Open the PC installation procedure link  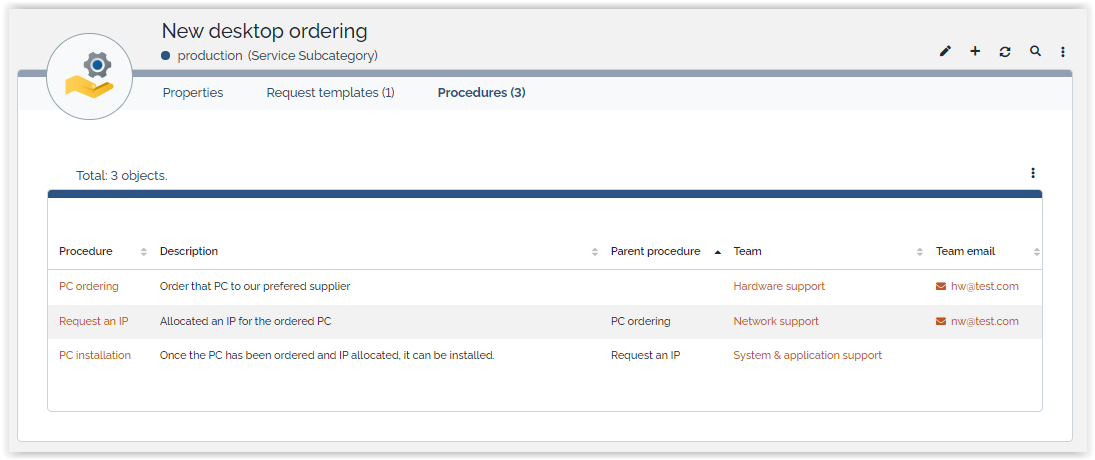94,355
